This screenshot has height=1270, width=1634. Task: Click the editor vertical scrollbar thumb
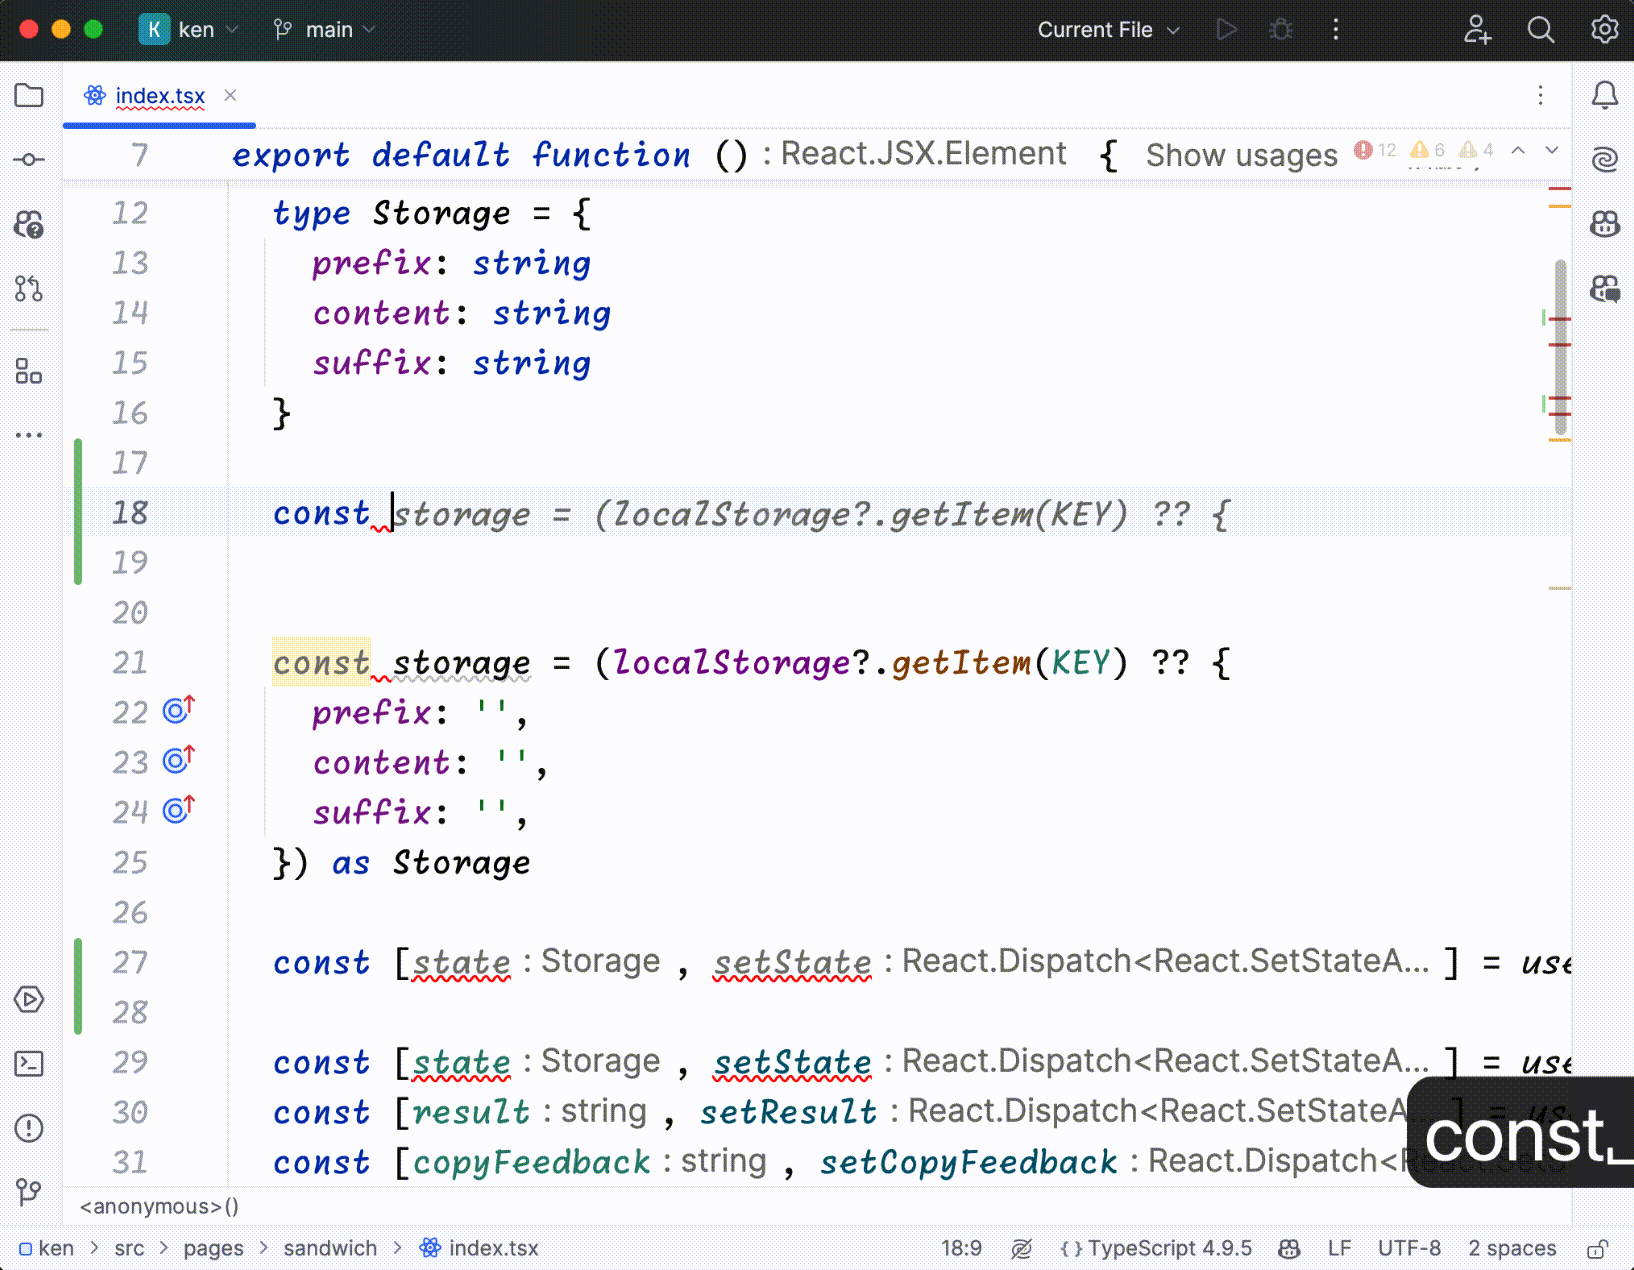[x=1561, y=347]
